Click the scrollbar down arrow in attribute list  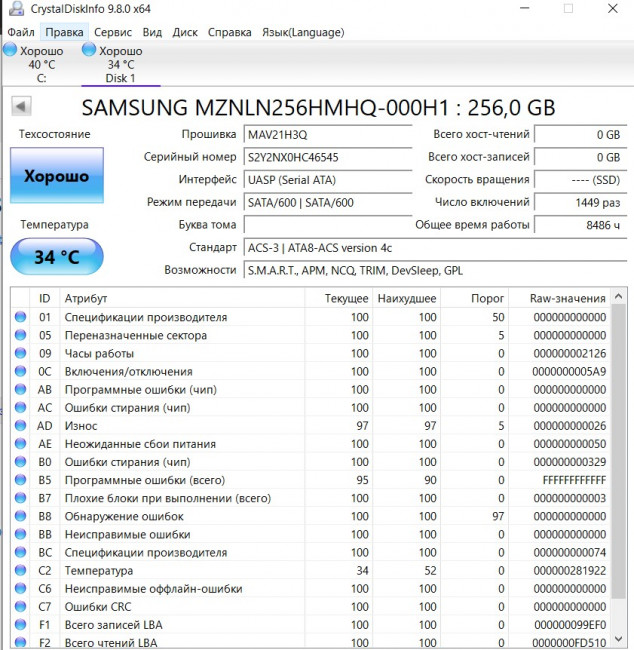coord(618,638)
